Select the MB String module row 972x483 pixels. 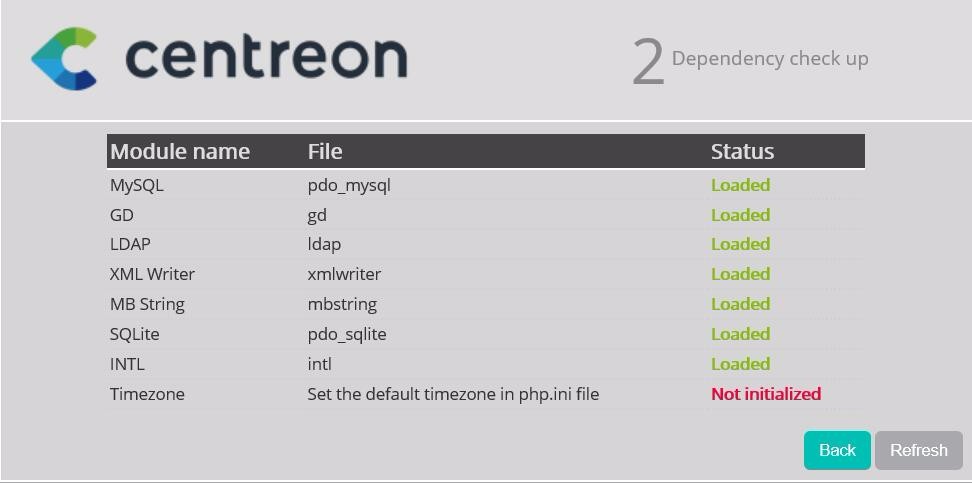click(485, 304)
